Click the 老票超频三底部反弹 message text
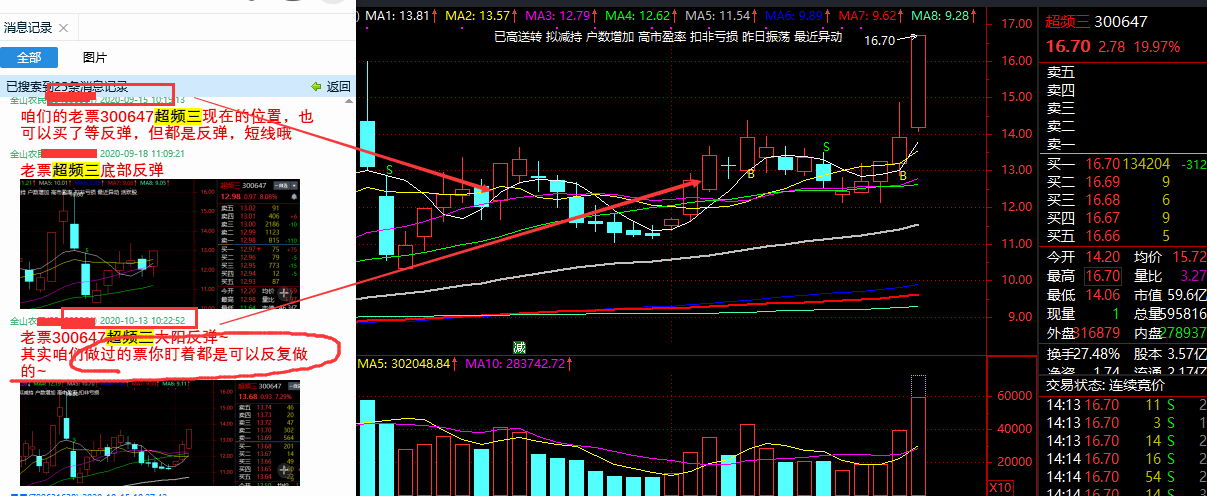Viewport: 1207px width, 496px height. tap(91, 169)
